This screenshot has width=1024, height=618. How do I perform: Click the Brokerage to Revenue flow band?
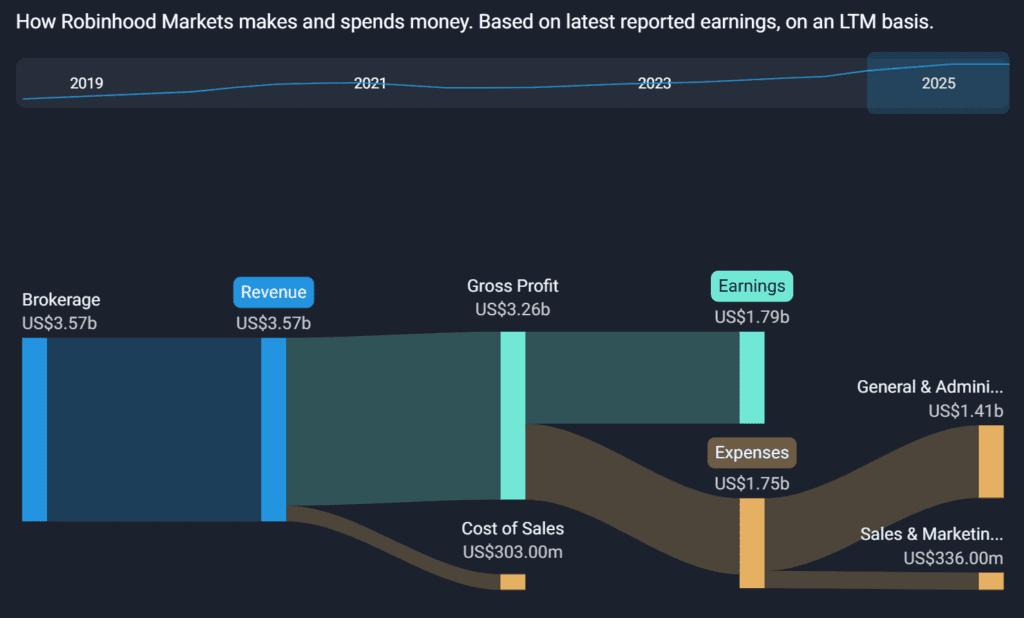pyautogui.click(x=154, y=429)
